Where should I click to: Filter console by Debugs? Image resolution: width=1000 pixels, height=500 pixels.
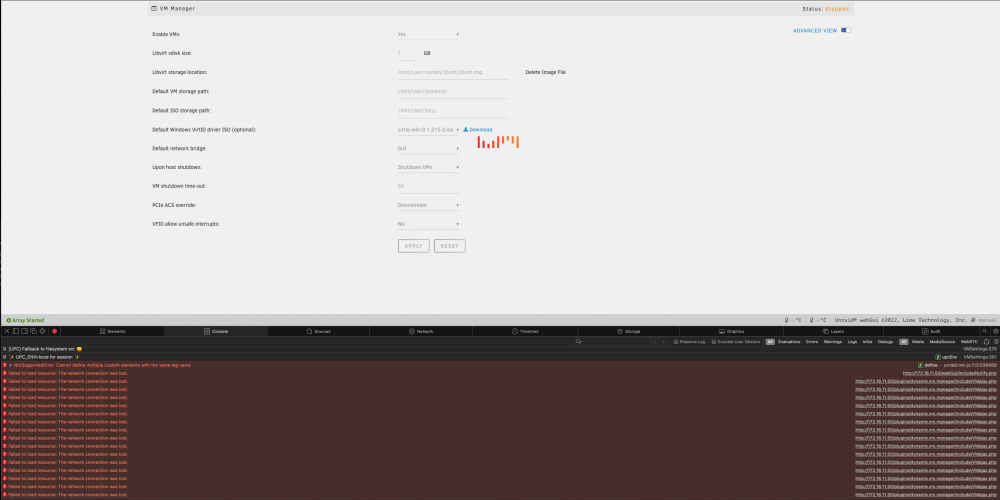click(x=885, y=342)
